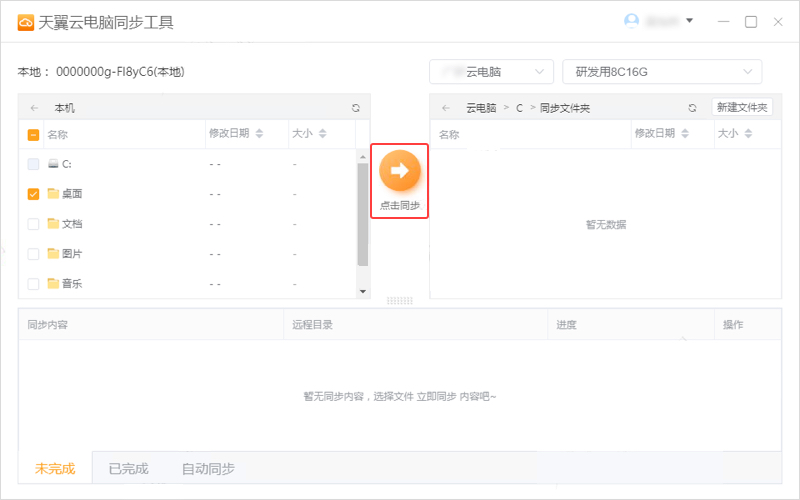Image resolution: width=800 pixels, height=500 pixels.
Task: Refresh the cloud 同步文件夹 file list
Action: (x=692, y=108)
